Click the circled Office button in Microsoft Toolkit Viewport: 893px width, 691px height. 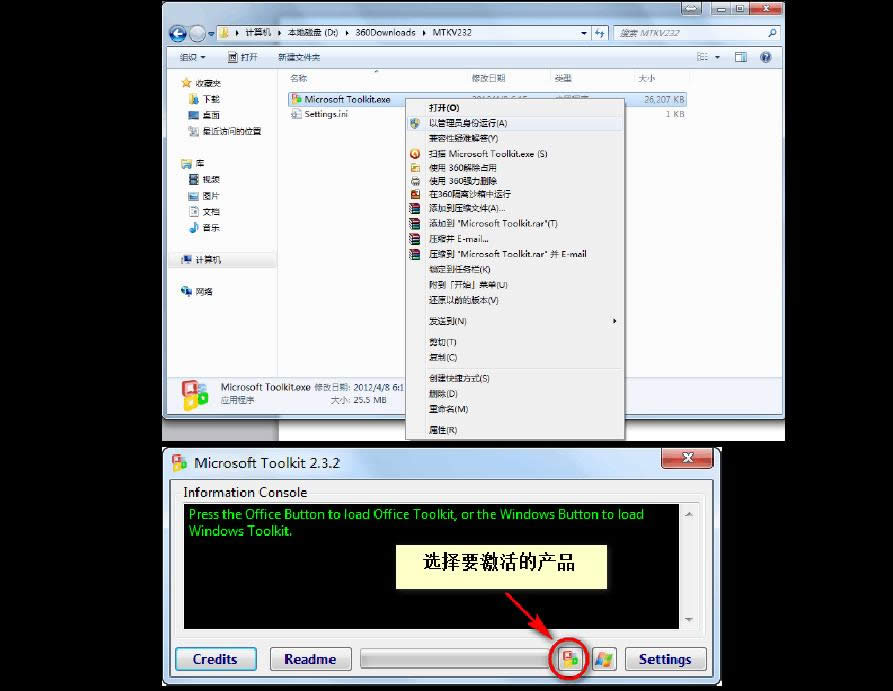coord(570,659)
